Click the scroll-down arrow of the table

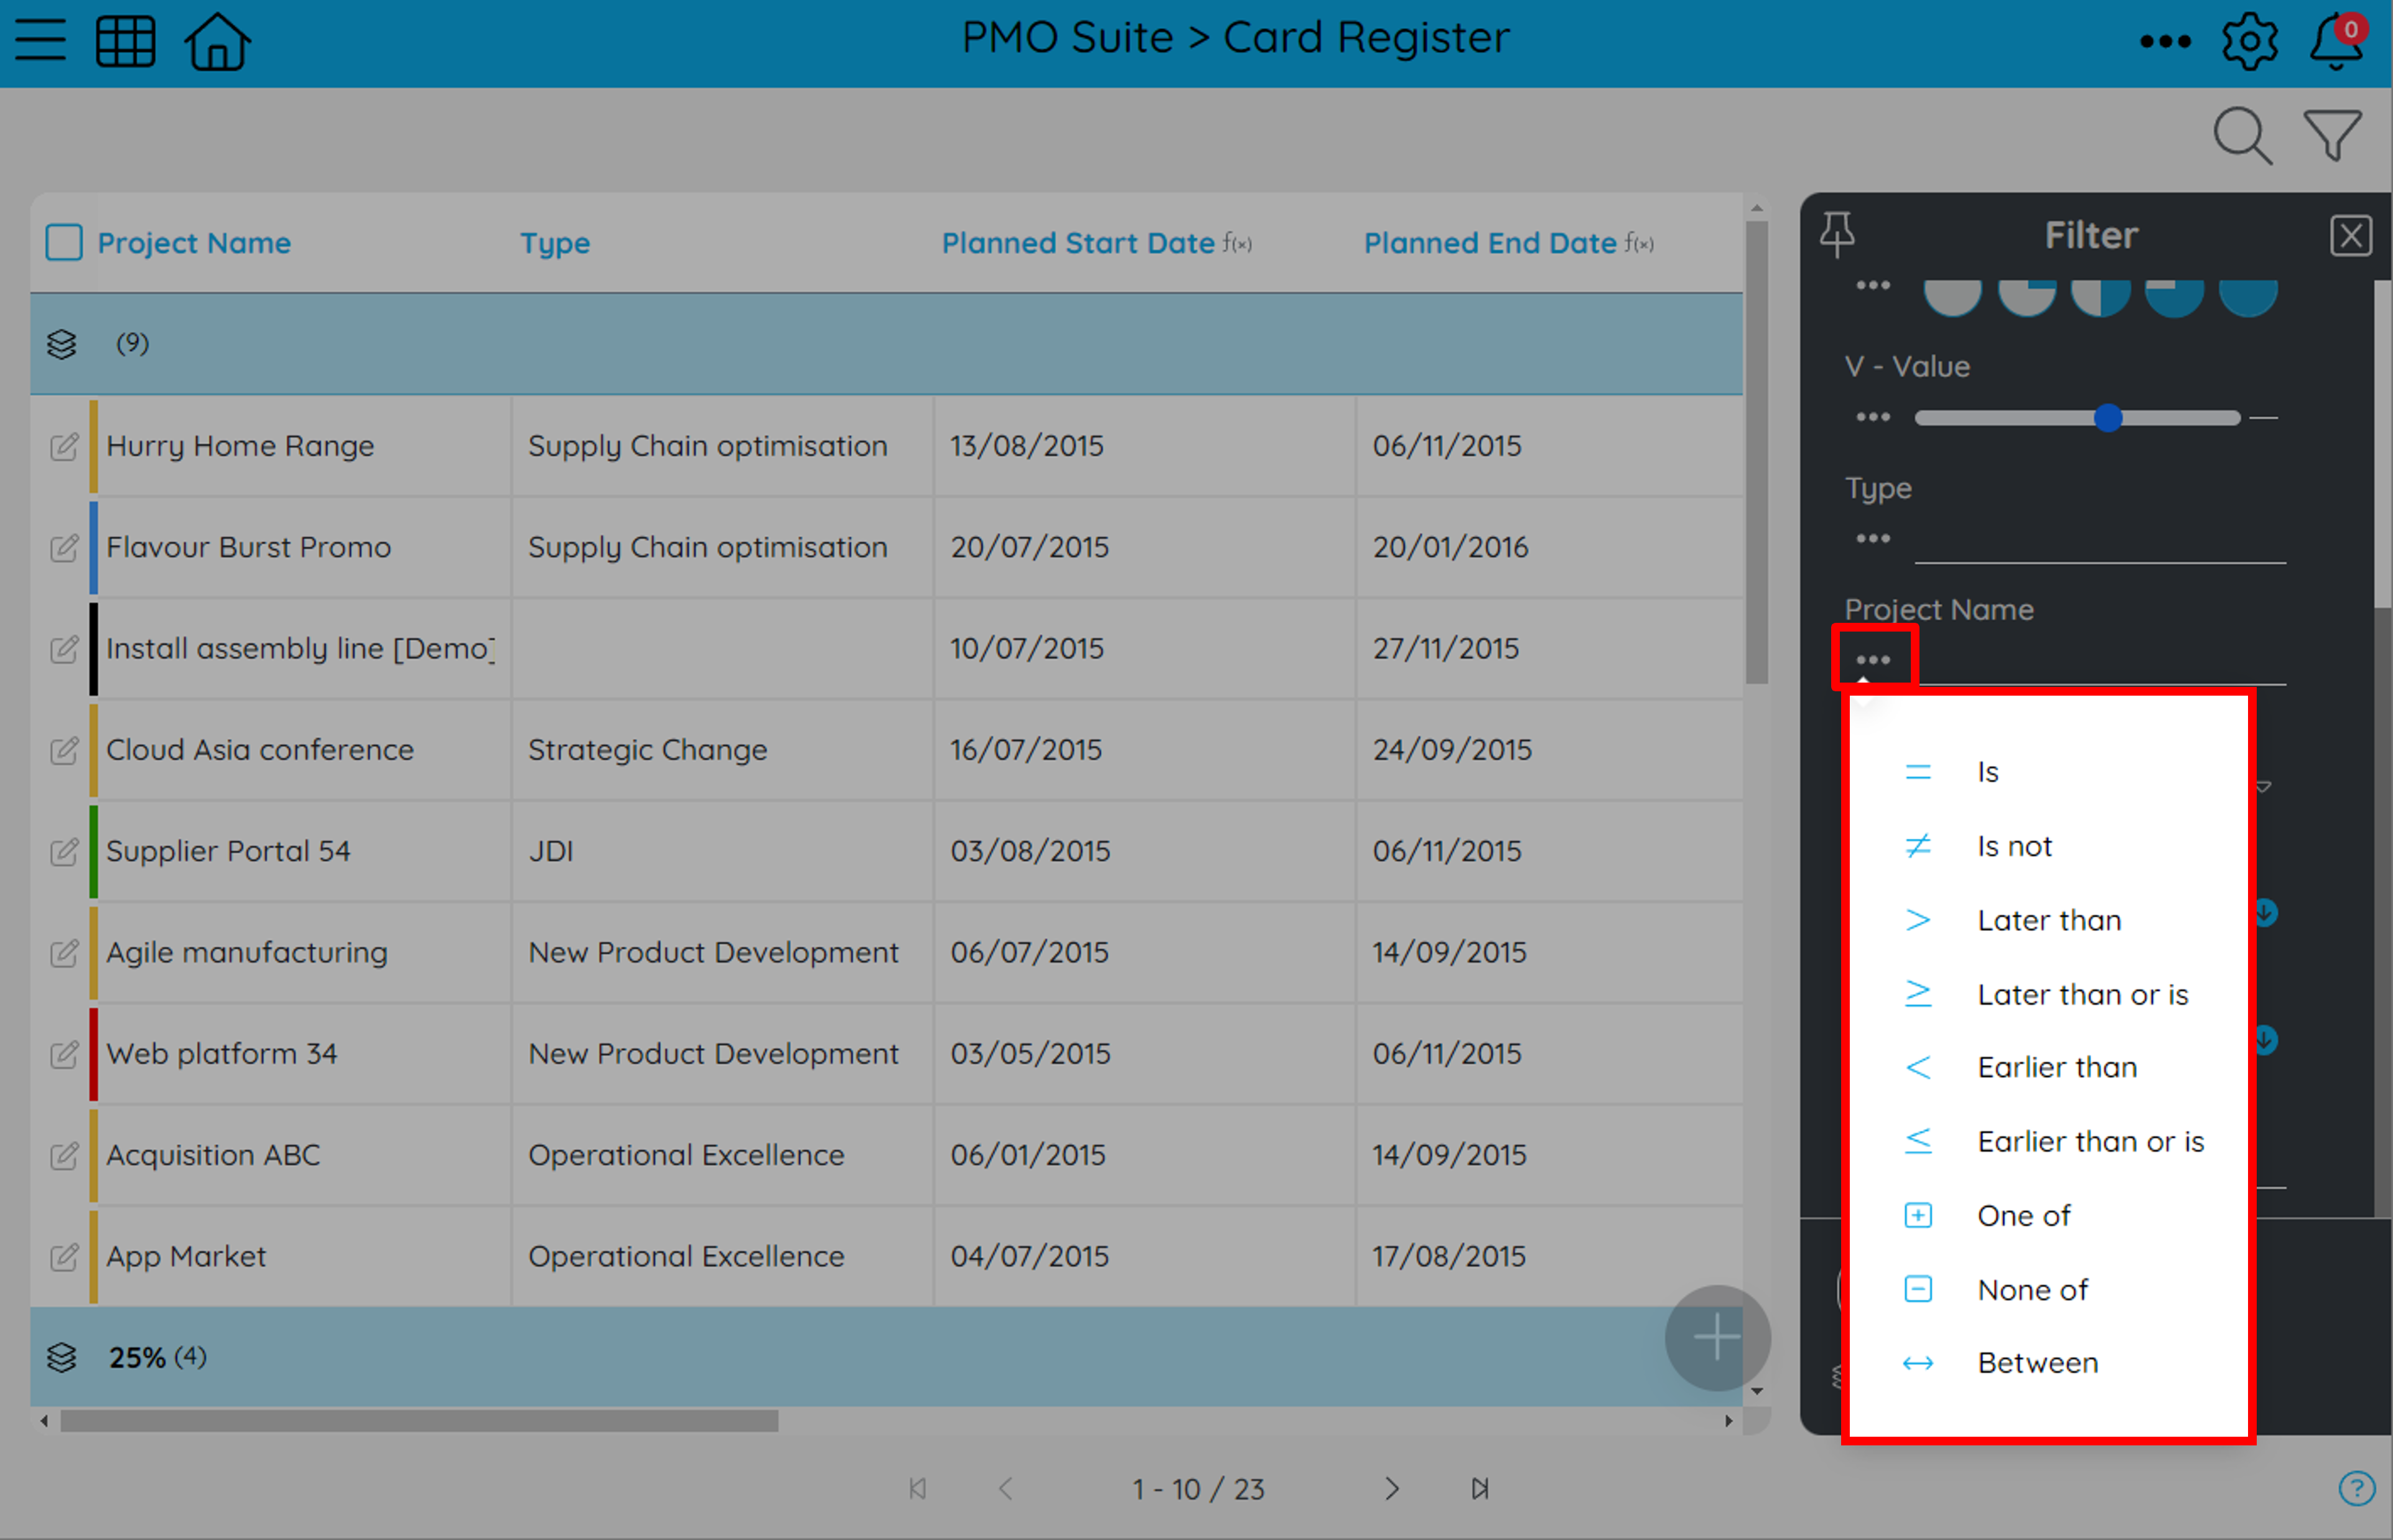click(1757, 1391)
